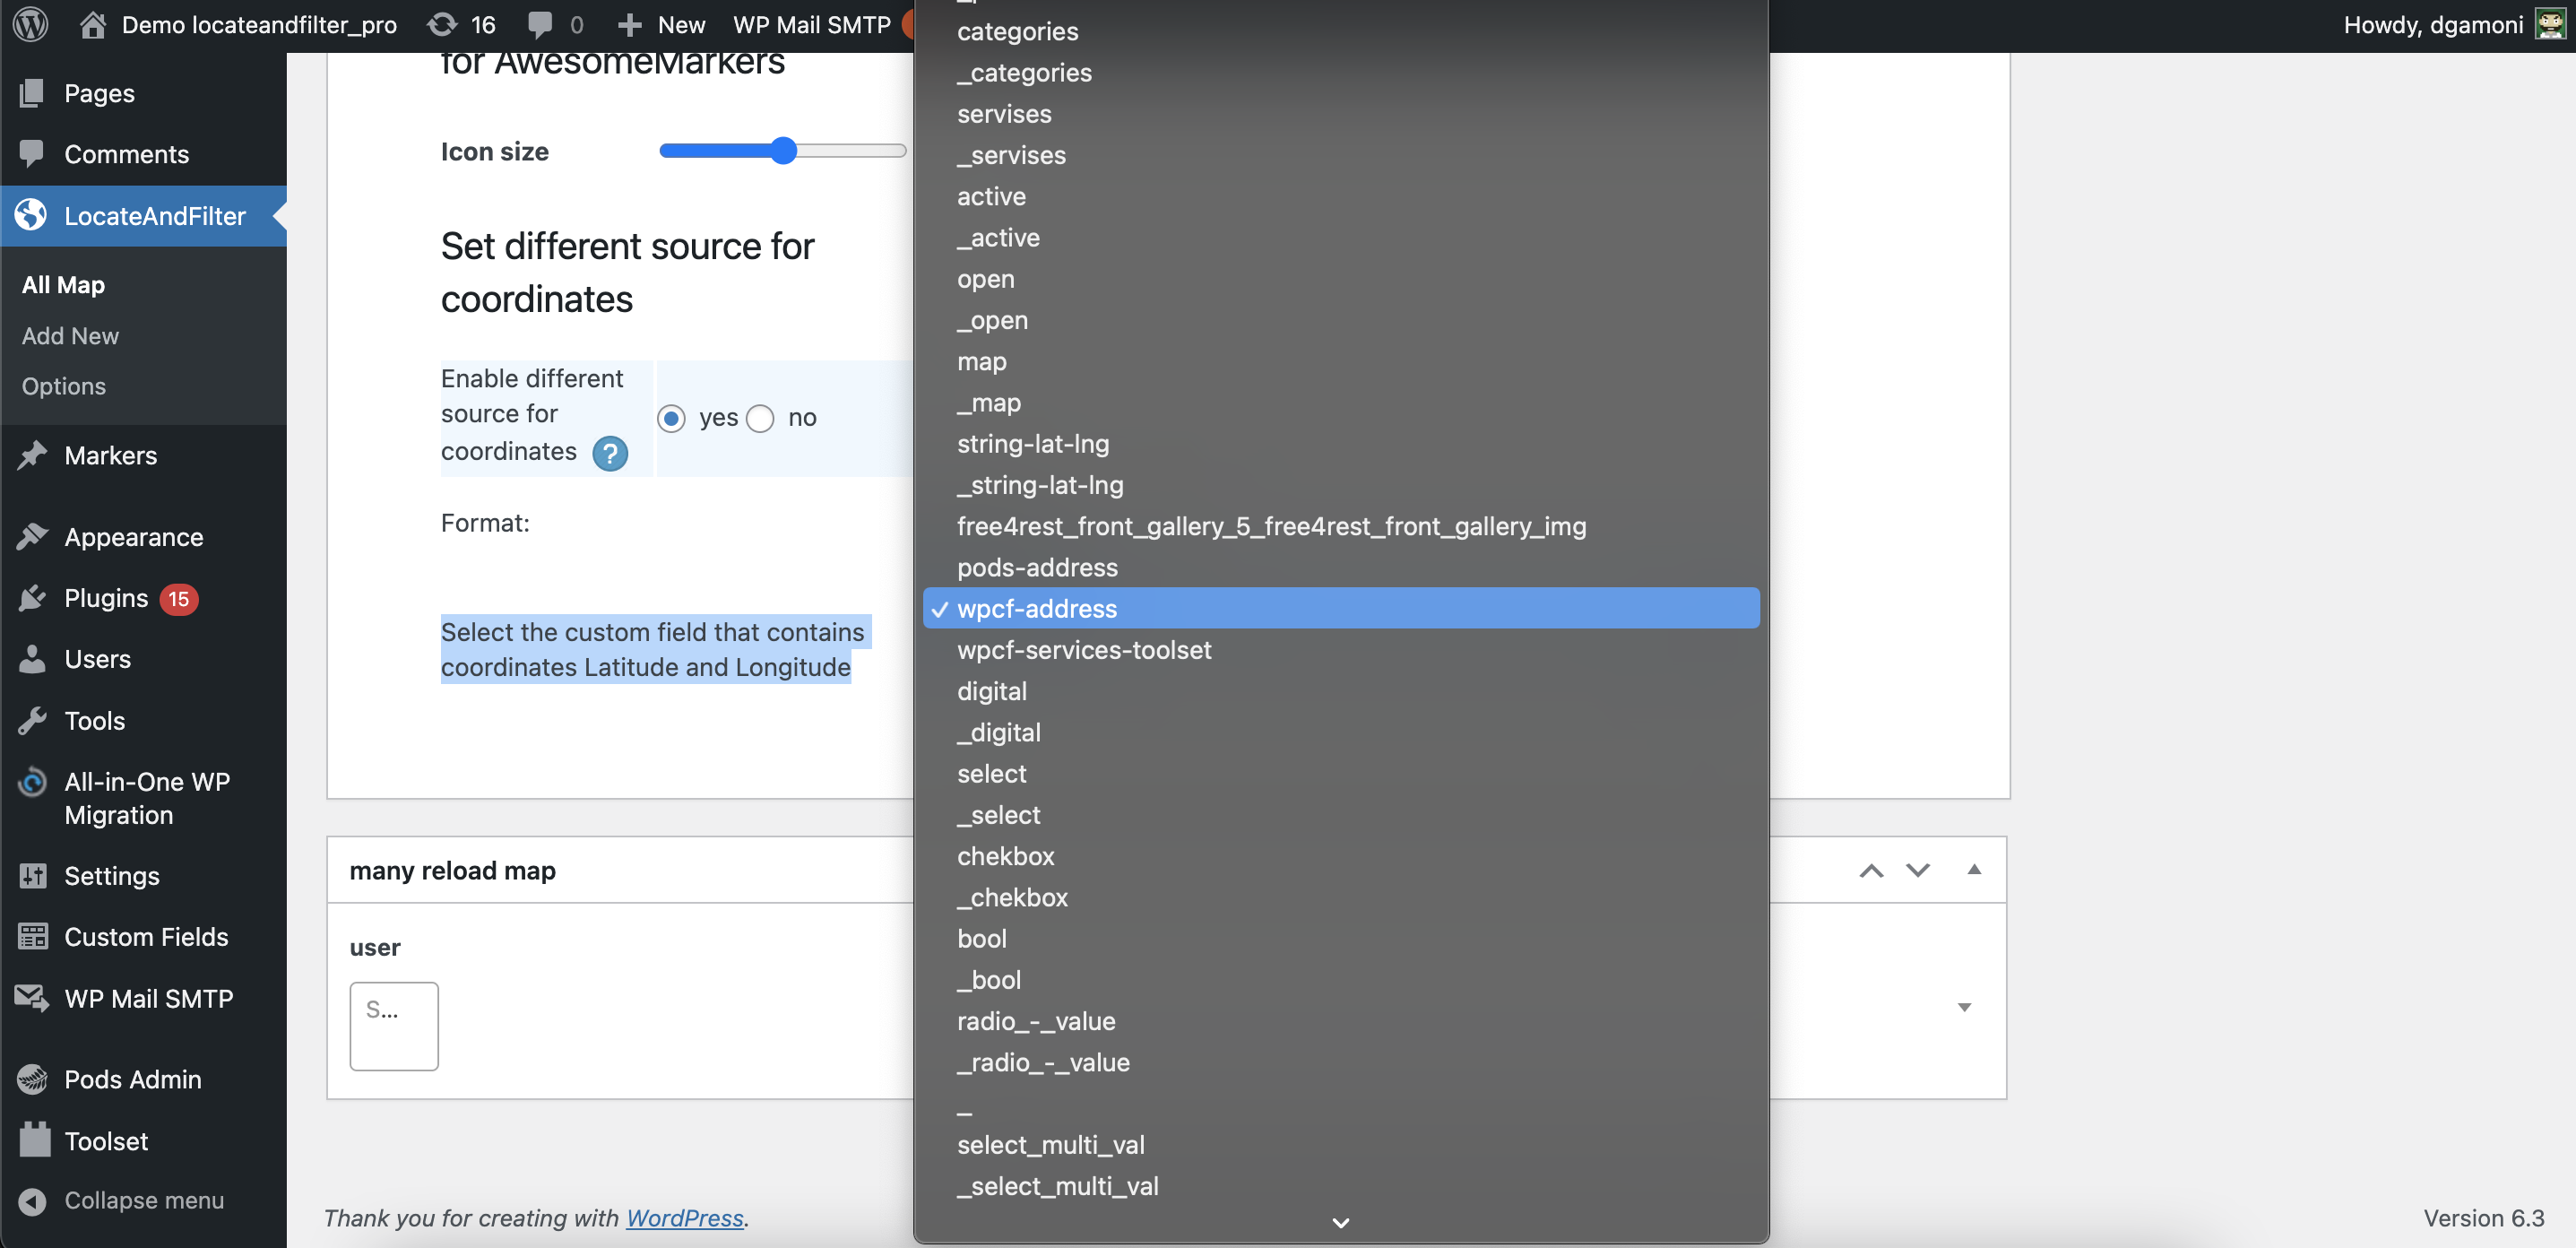Select the yes radio button

672,418
